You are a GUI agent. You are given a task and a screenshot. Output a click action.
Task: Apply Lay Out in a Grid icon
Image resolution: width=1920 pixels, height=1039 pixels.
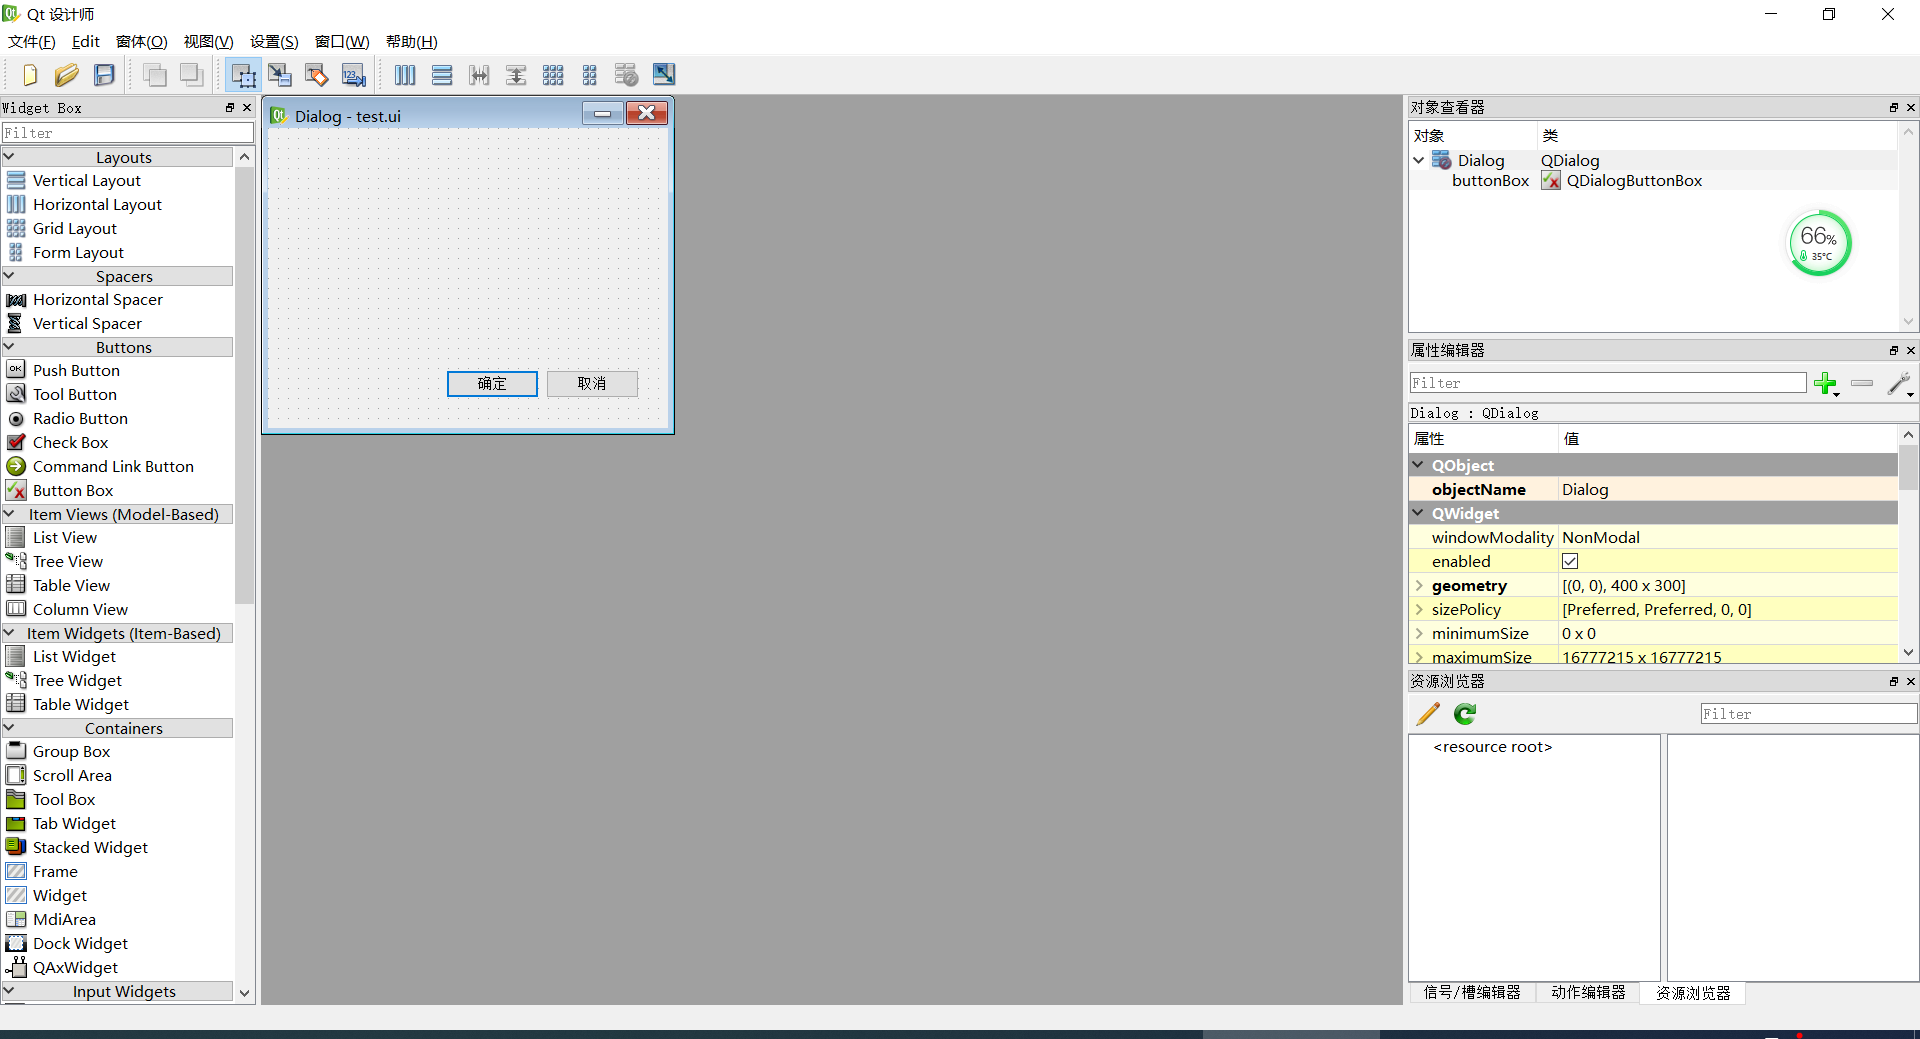click(x=553, y=75)
